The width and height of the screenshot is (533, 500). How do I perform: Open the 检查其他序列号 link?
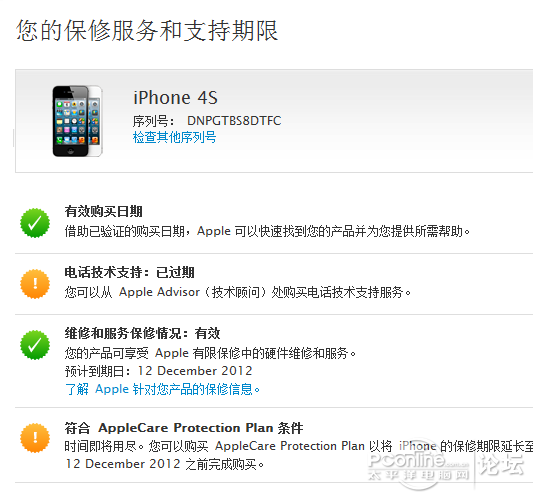(174, 137)
